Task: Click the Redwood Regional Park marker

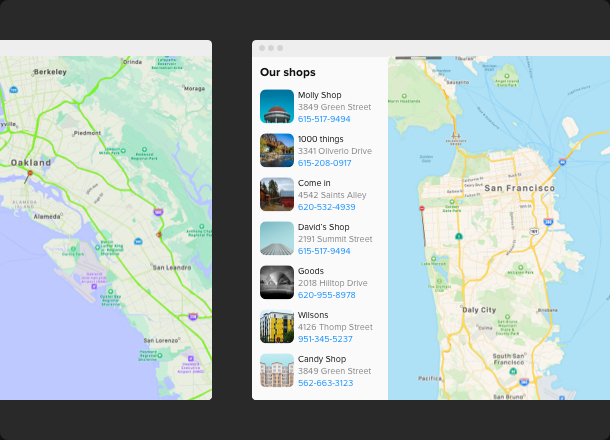Action: pyautogui.click(x=144, y=149)
